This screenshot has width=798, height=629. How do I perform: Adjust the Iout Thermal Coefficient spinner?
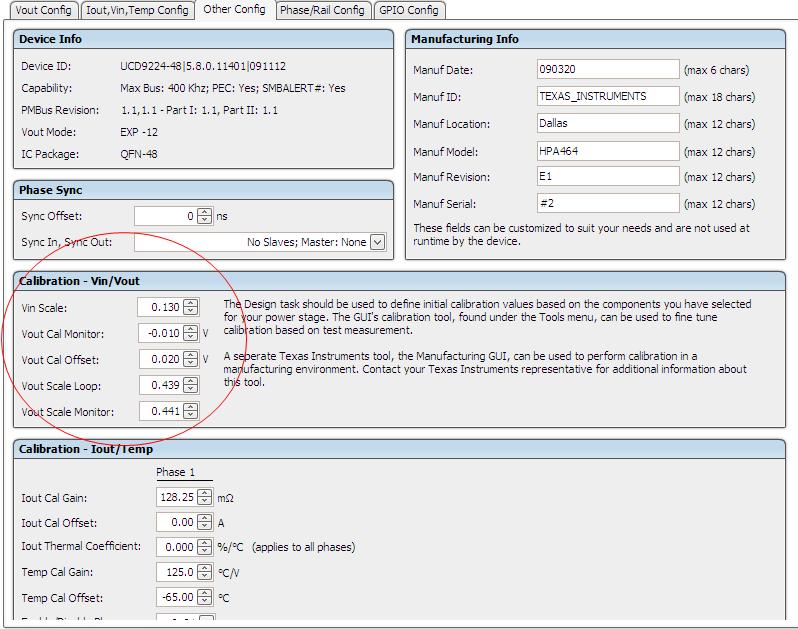point(205,547)
